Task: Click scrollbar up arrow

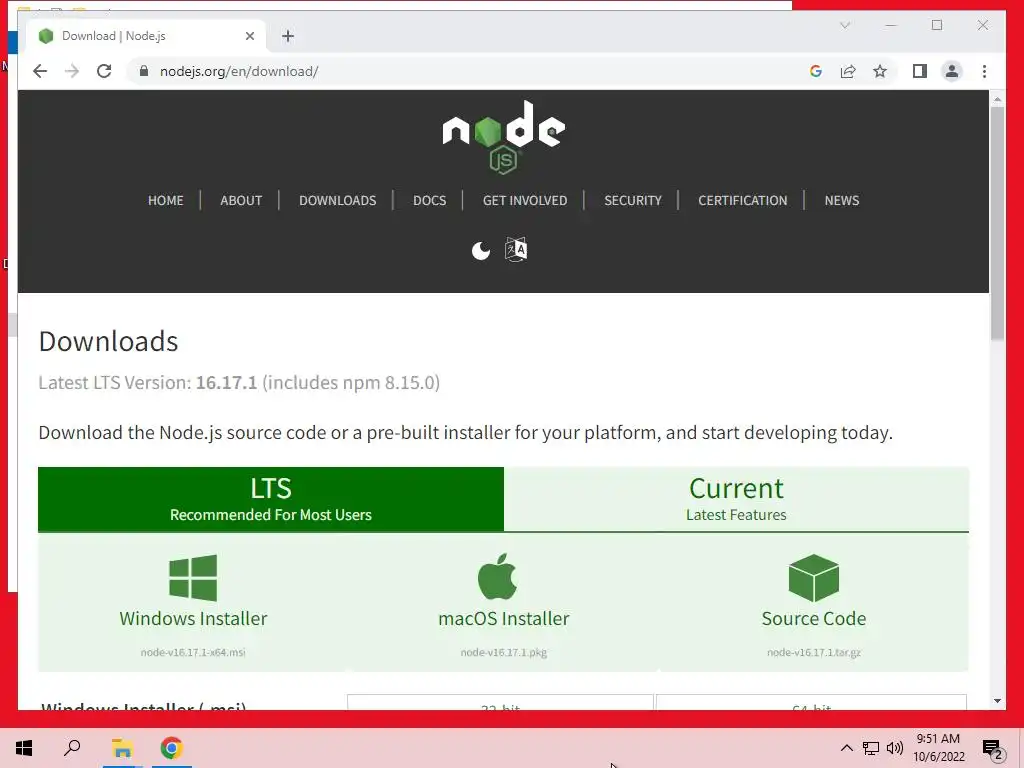Action: tap(997, 99)
